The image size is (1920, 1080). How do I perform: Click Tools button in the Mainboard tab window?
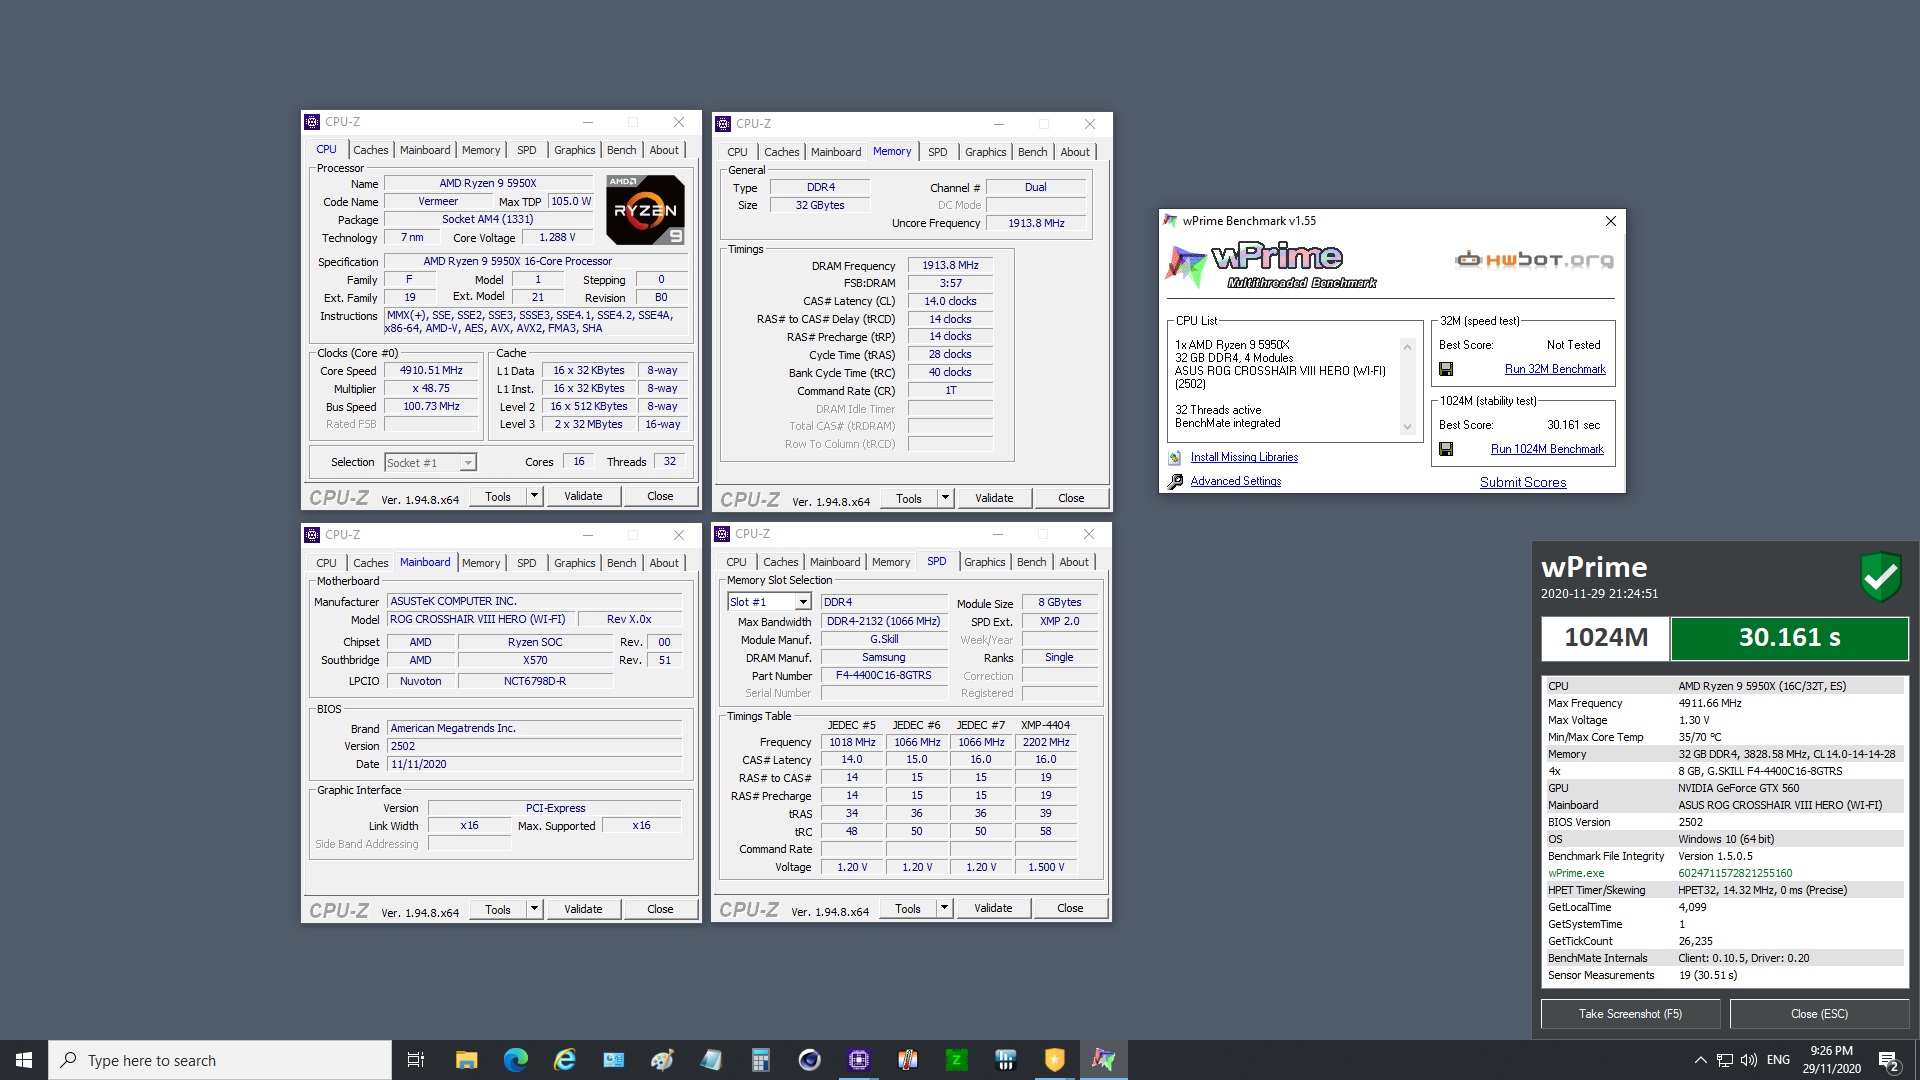click(x=498, y=909)
